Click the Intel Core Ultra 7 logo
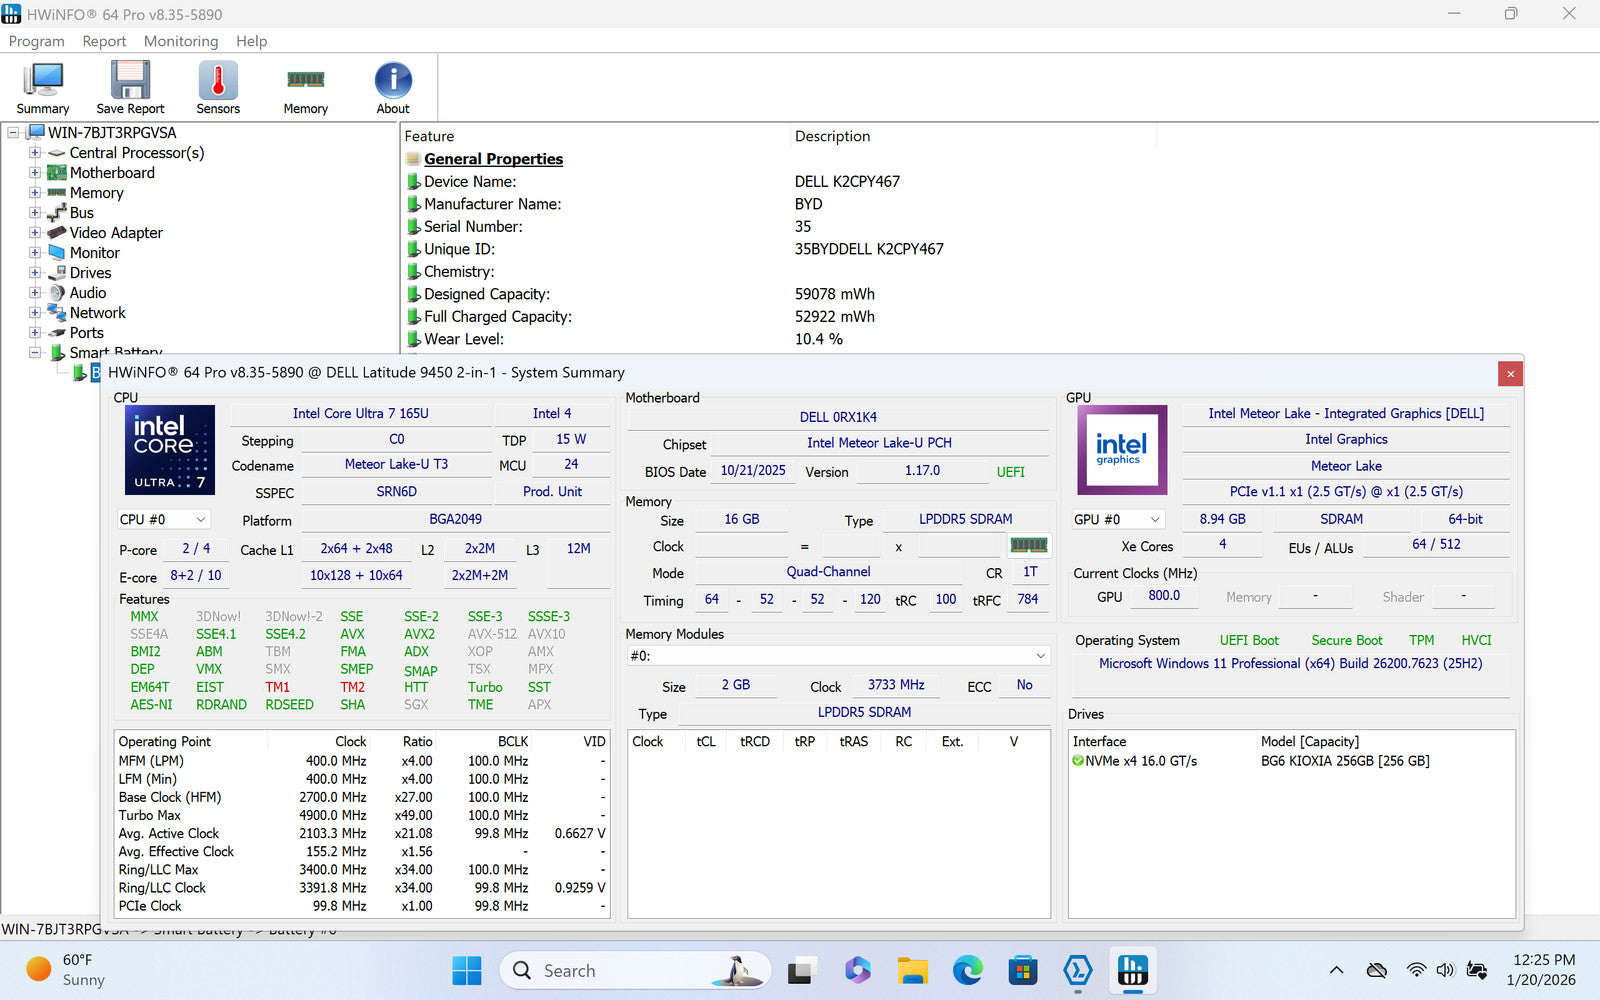The width and height of the screenshot is (1600, 1000). tap(169, 450)
